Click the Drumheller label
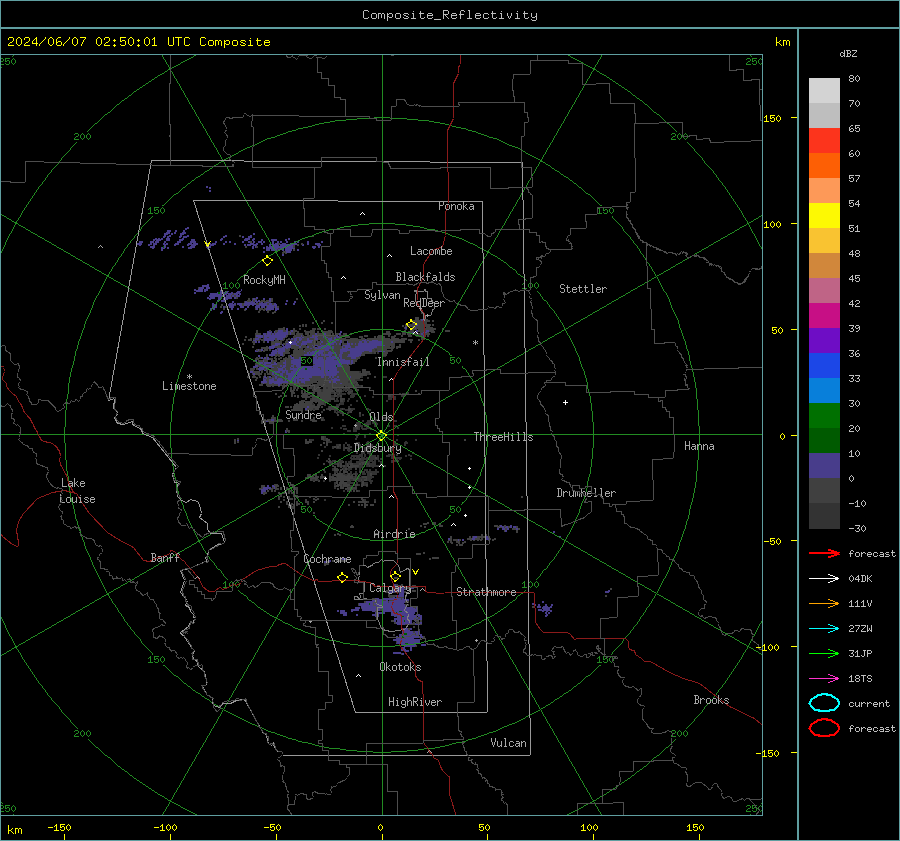The height and width of the screenshot is (841, 900). 586,493
